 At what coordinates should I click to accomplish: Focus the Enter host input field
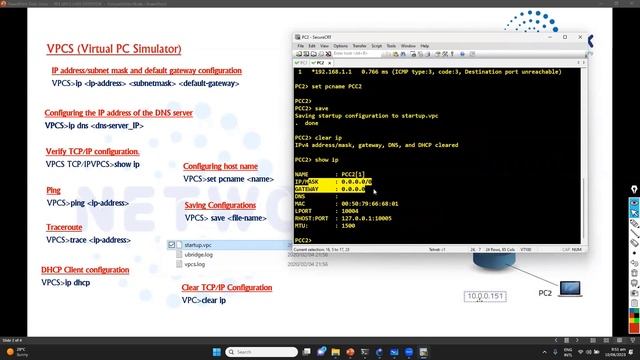pyautogui.click(x=357, y=53)
